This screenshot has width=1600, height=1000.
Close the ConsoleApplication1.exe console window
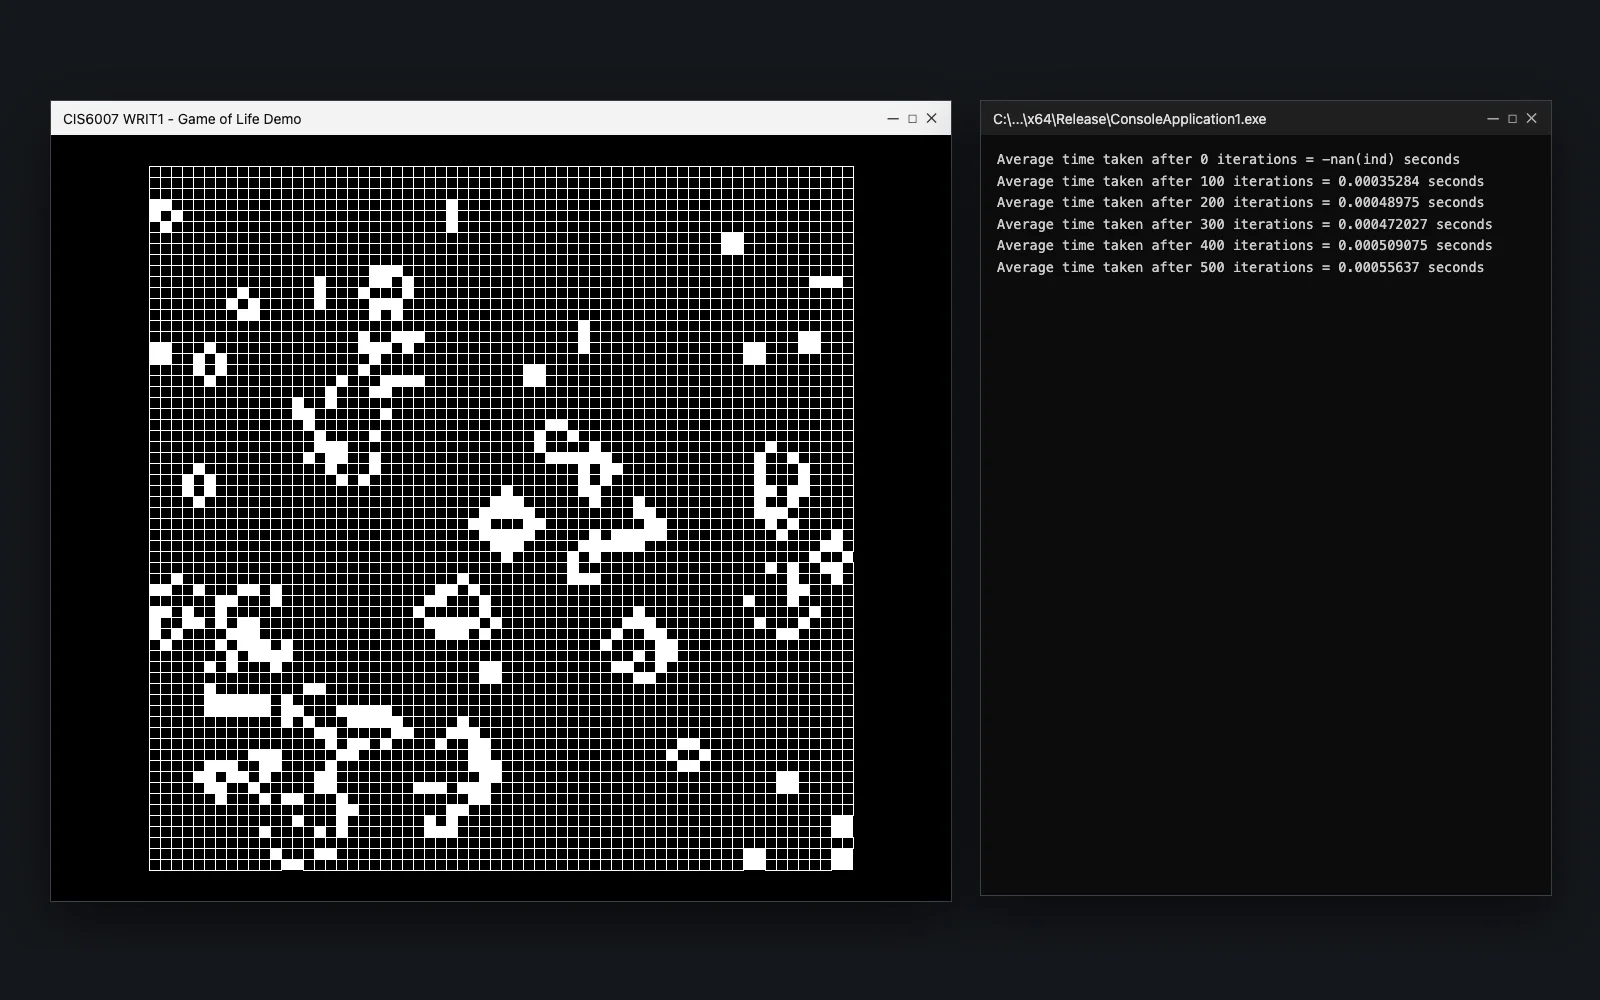pyautogui.click(x=1531, y=118)
